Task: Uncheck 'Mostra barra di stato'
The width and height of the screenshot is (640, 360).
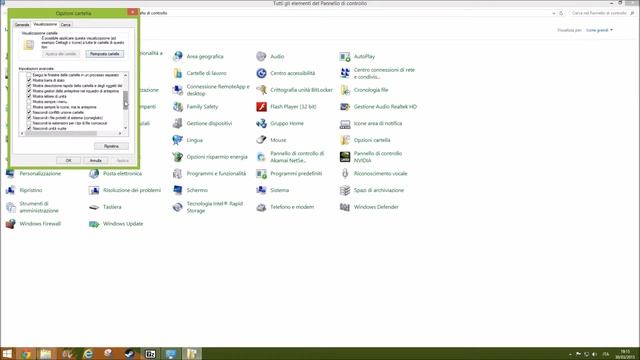Action: point(29,80)
